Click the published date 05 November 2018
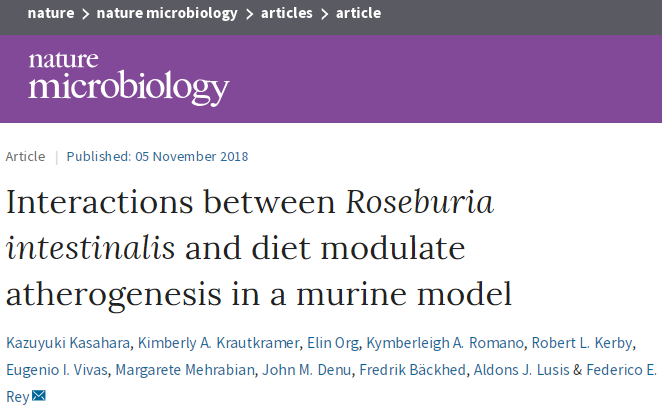The image size is (662, 408). (x=190, y=156)
